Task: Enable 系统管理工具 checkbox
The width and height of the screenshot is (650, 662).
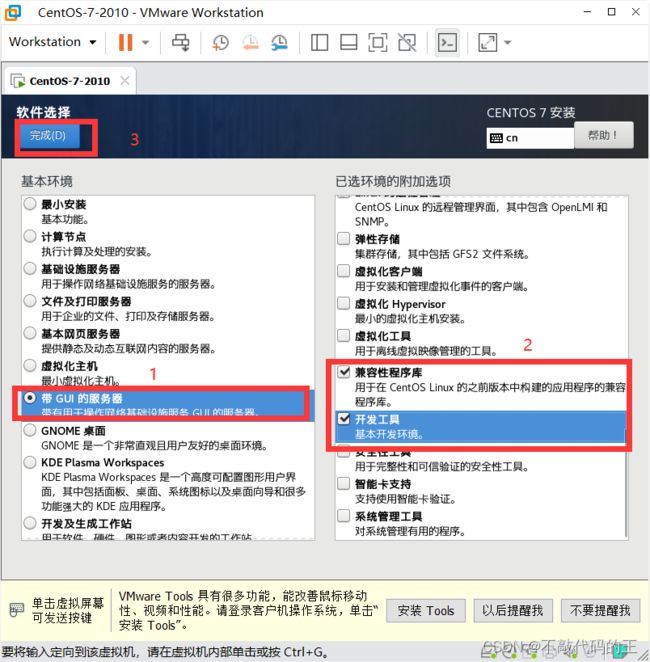Action: point(344,515)
